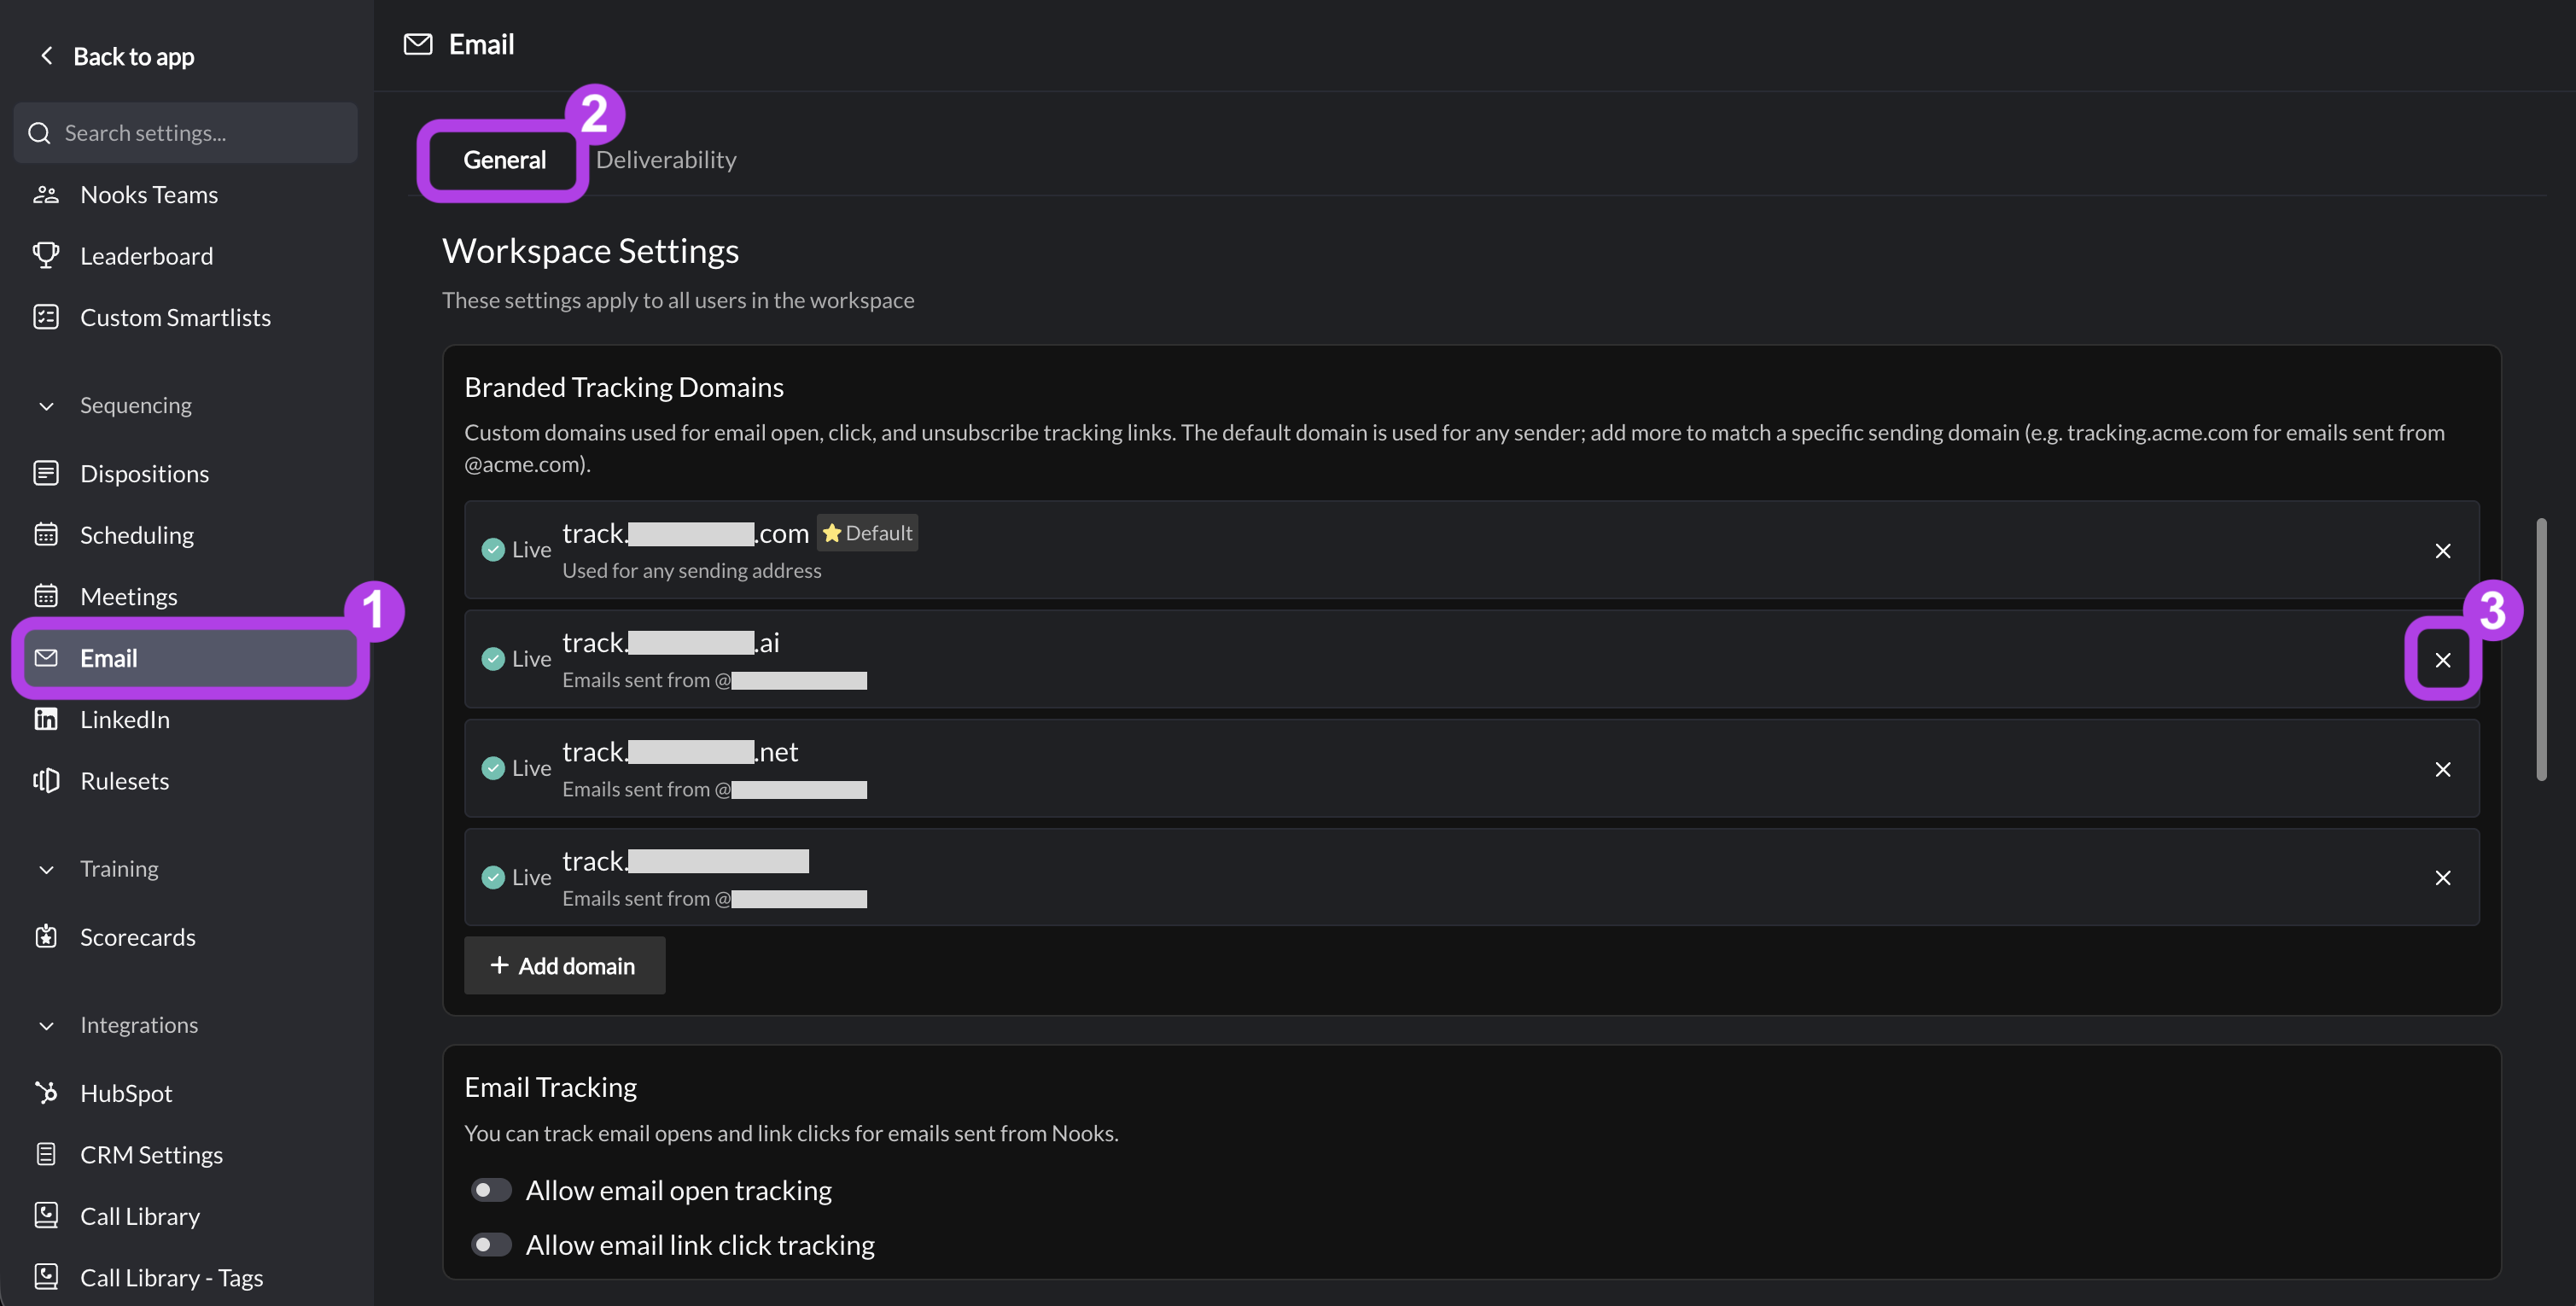Click the Add domain button
This screenshot has width=2576, height=1306.
[564, 965]
